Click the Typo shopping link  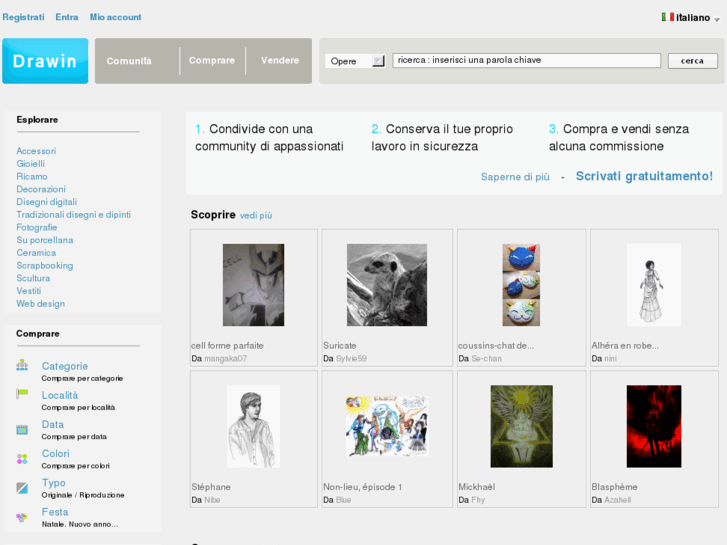[x=54, y=483]
